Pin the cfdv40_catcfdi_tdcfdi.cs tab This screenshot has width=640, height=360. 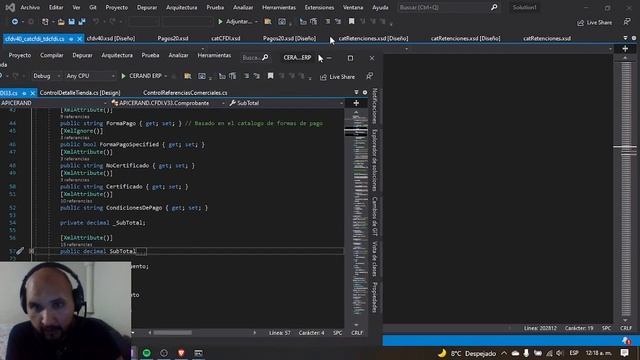click(x=71, y=39)
